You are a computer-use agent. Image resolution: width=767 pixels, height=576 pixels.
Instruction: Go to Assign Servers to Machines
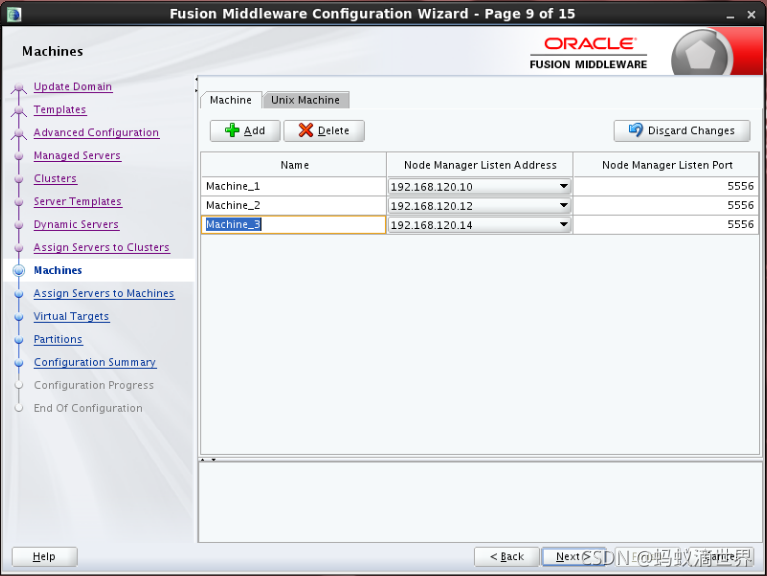coord(104,293)
